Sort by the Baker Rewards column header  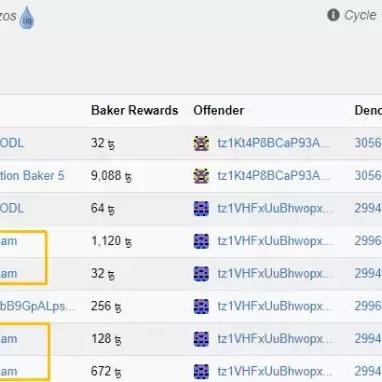(x=135, y=110)
